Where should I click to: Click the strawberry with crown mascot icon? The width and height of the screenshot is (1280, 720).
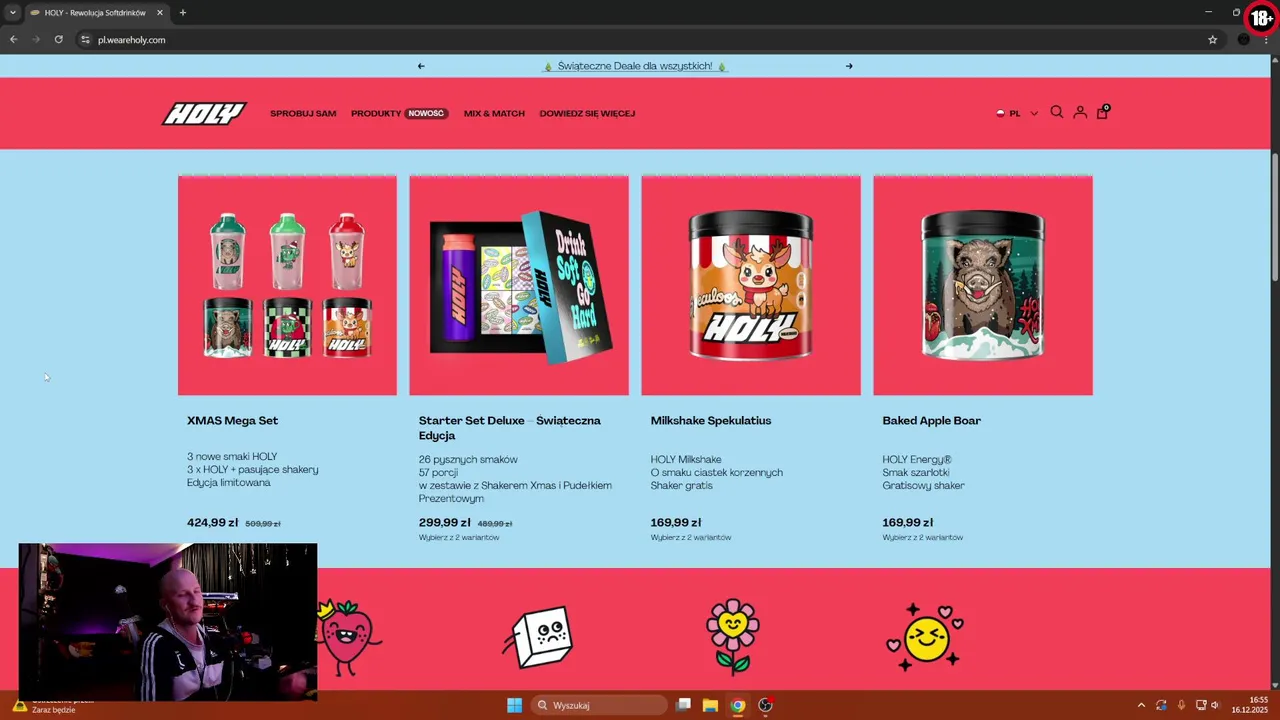348,637
